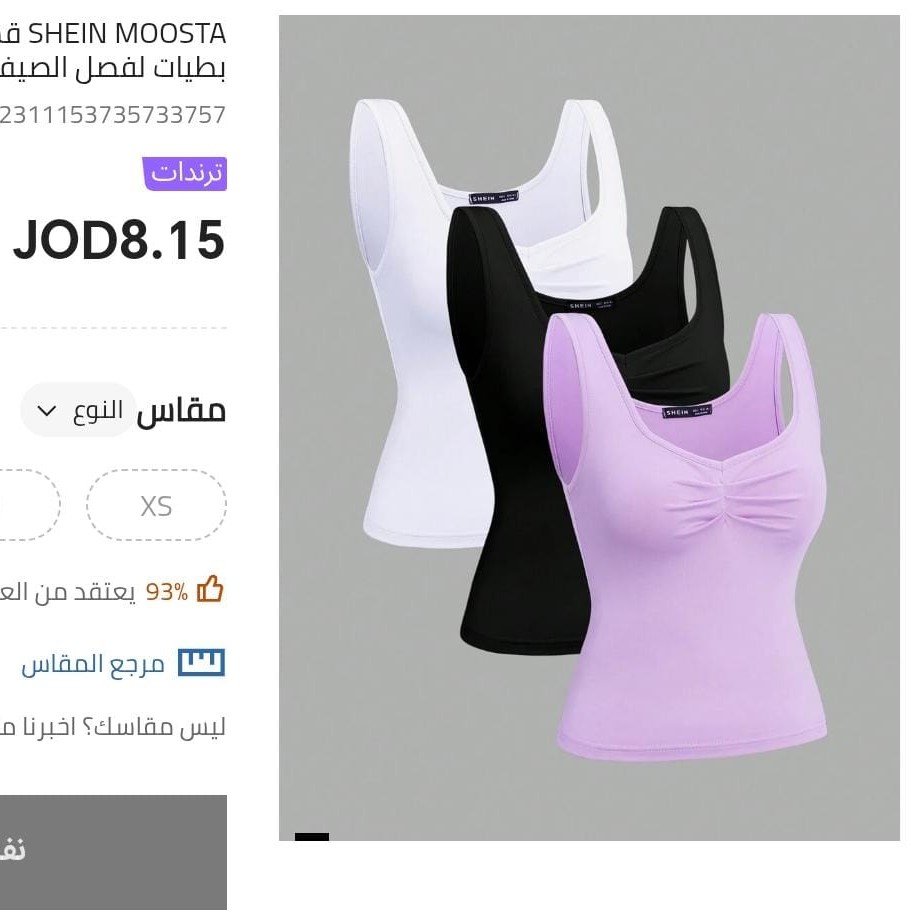Click the blue ruler size guide icon

click(201, 662)
